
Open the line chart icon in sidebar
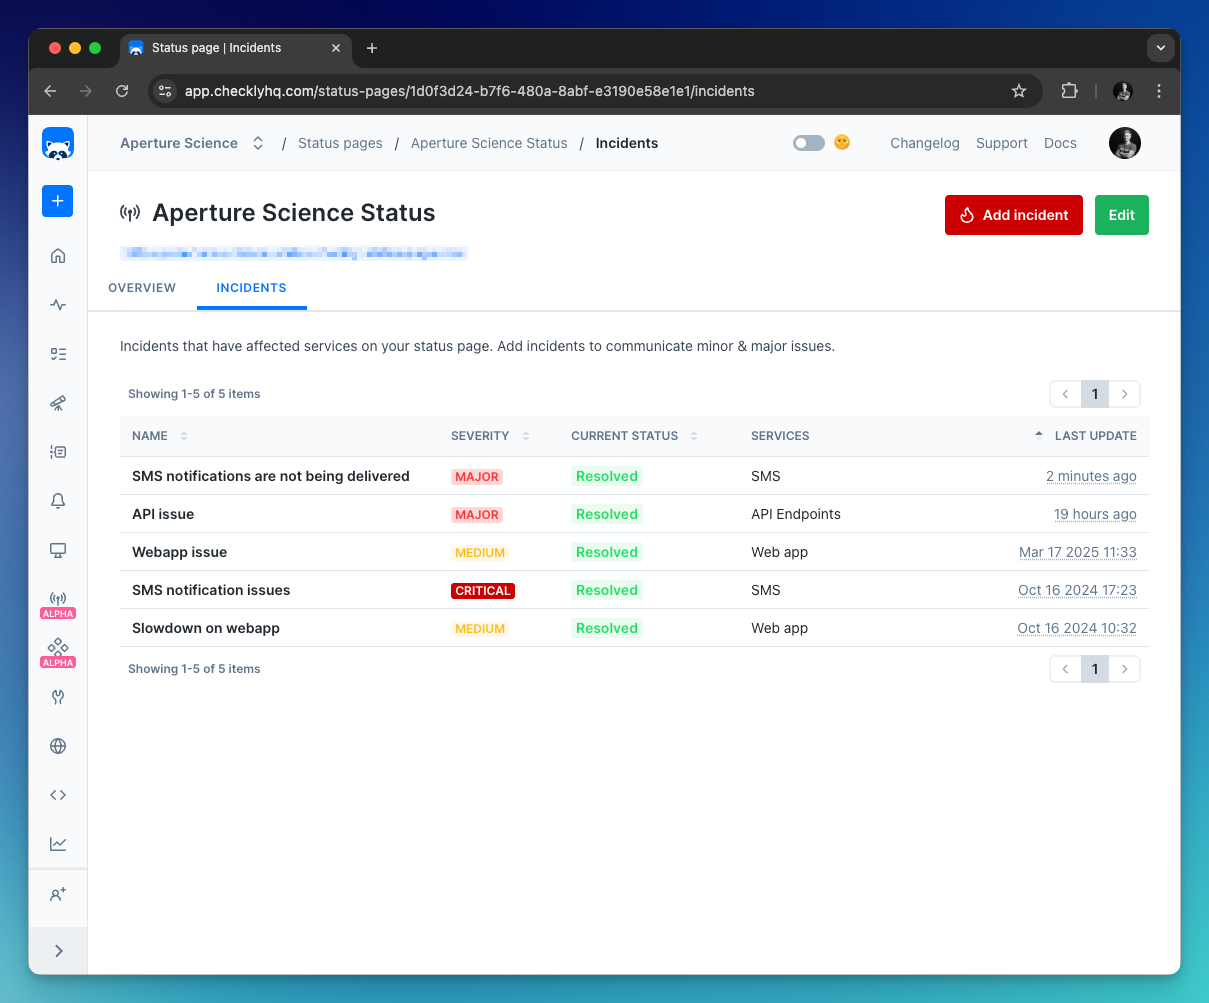click(x=58, y=844)
